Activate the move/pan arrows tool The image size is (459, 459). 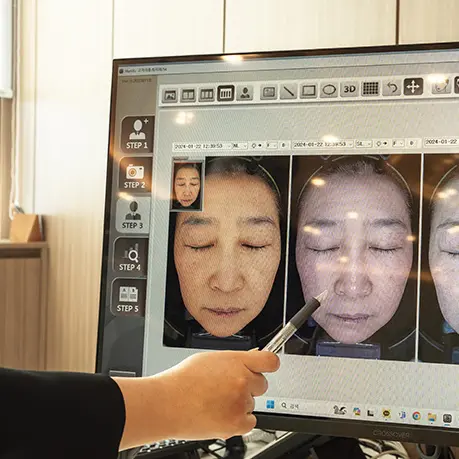(x=413, y=87)
